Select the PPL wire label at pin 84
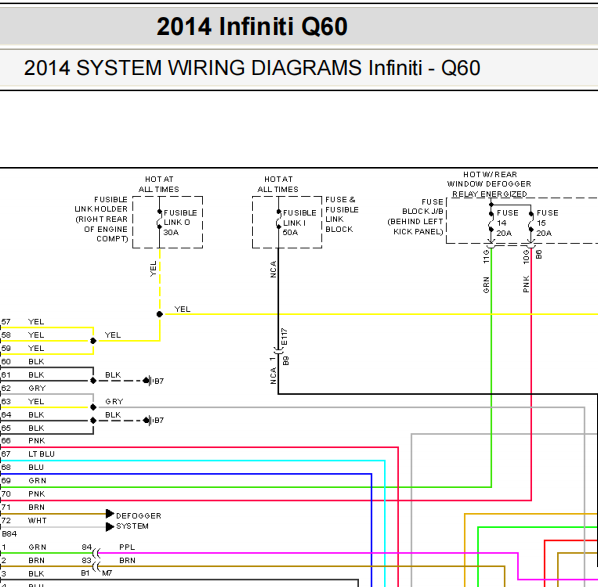The width and height of the screenshot is (598, 587). tap(127, 547)
